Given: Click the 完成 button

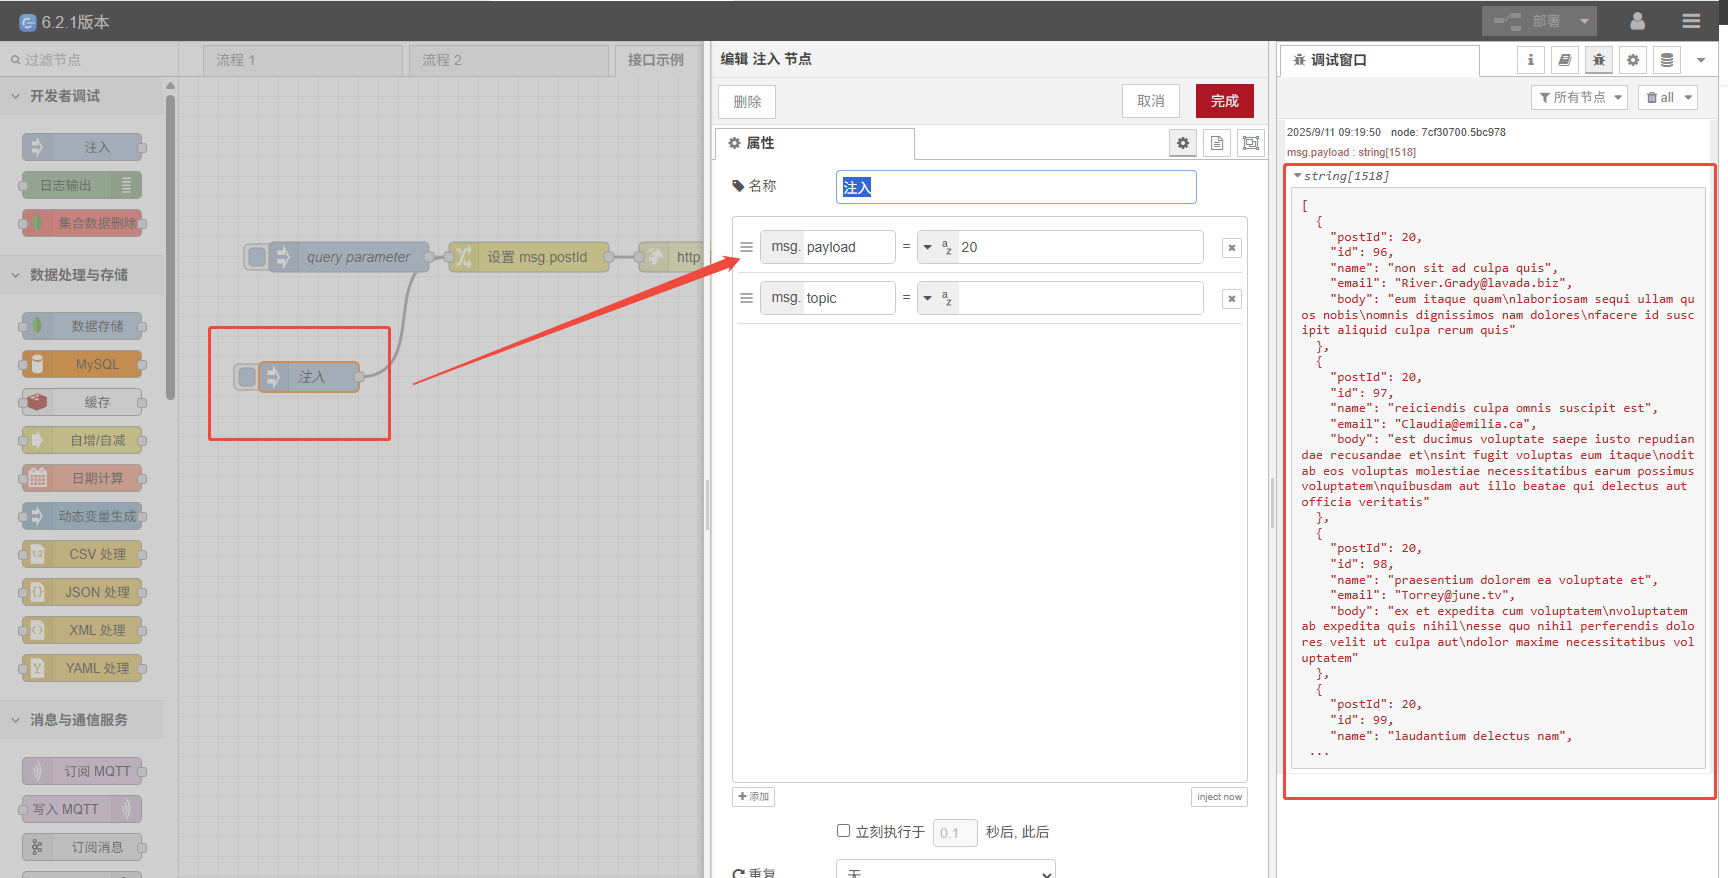Looking at the screenshot, I should coord(1225,101).
